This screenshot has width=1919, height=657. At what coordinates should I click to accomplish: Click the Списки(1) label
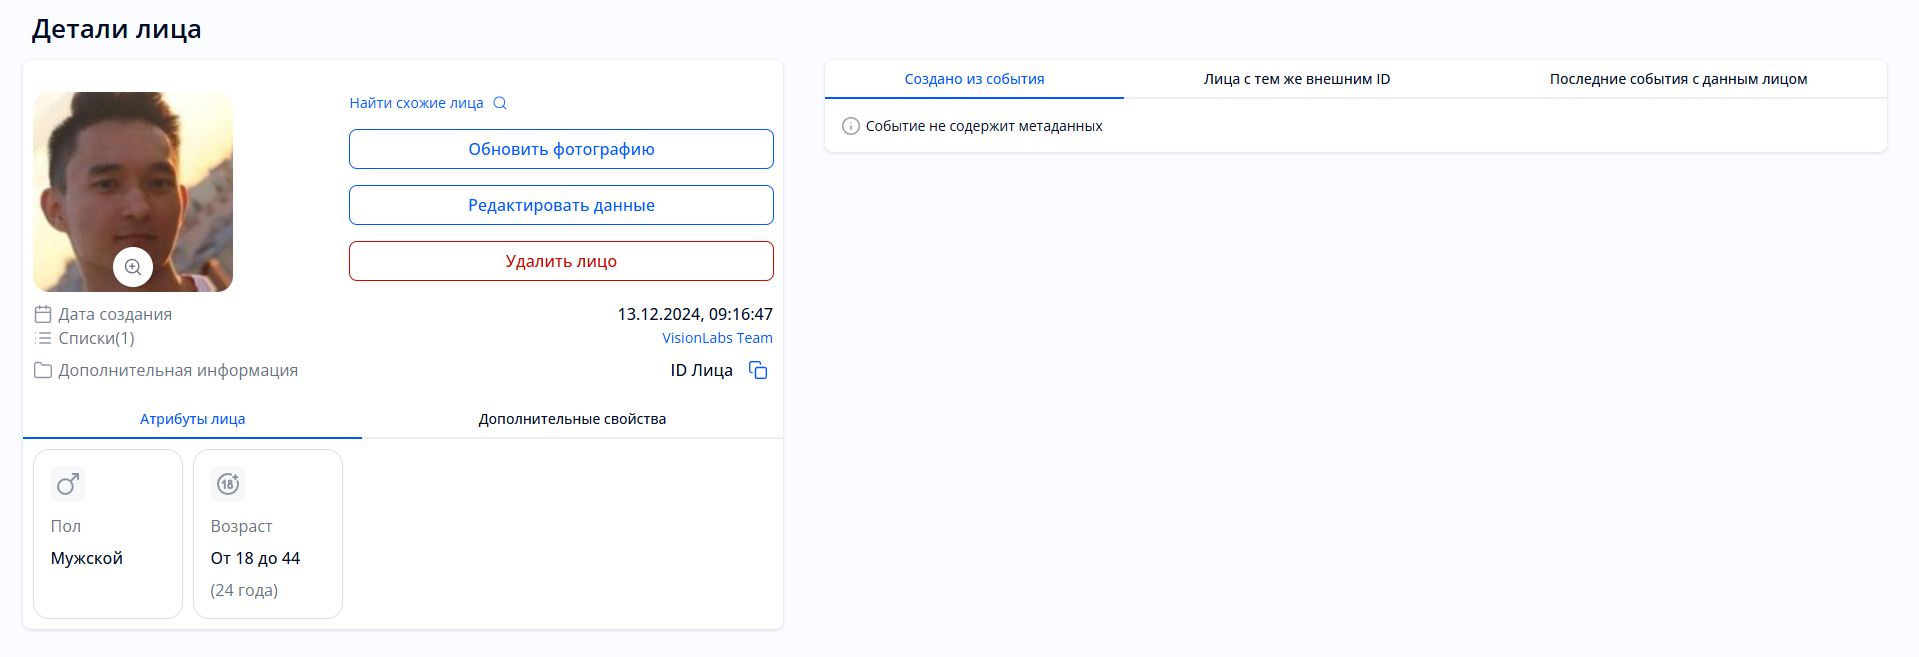[x=96, y=338]
